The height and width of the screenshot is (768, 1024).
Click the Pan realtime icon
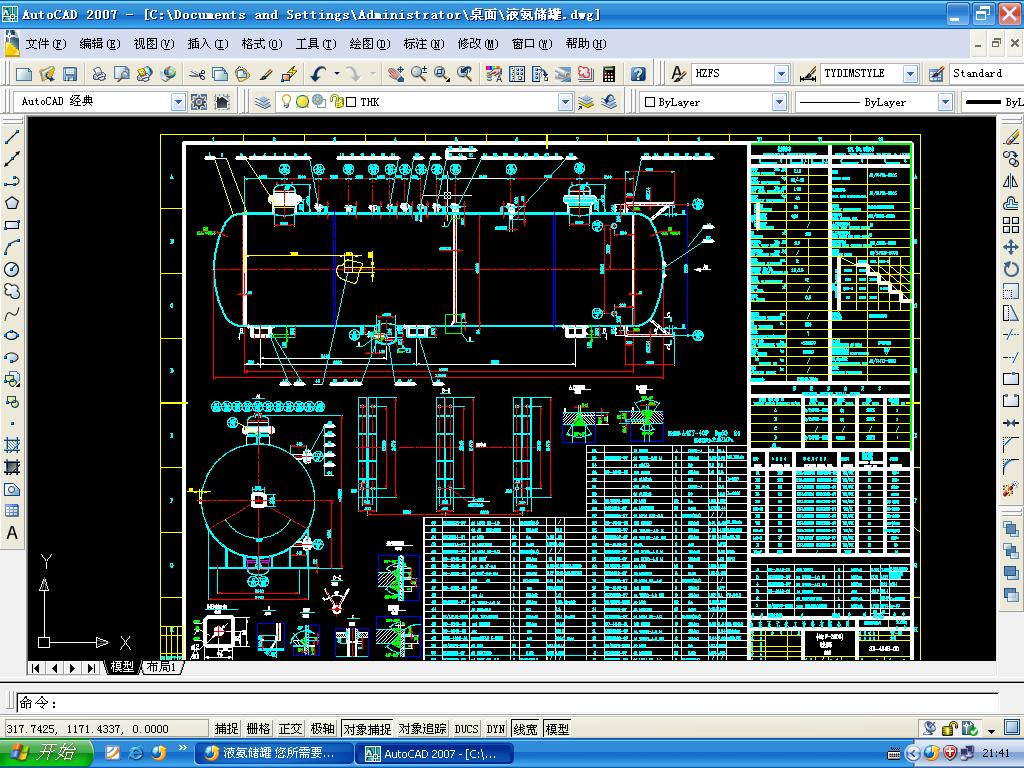[396, 74]
